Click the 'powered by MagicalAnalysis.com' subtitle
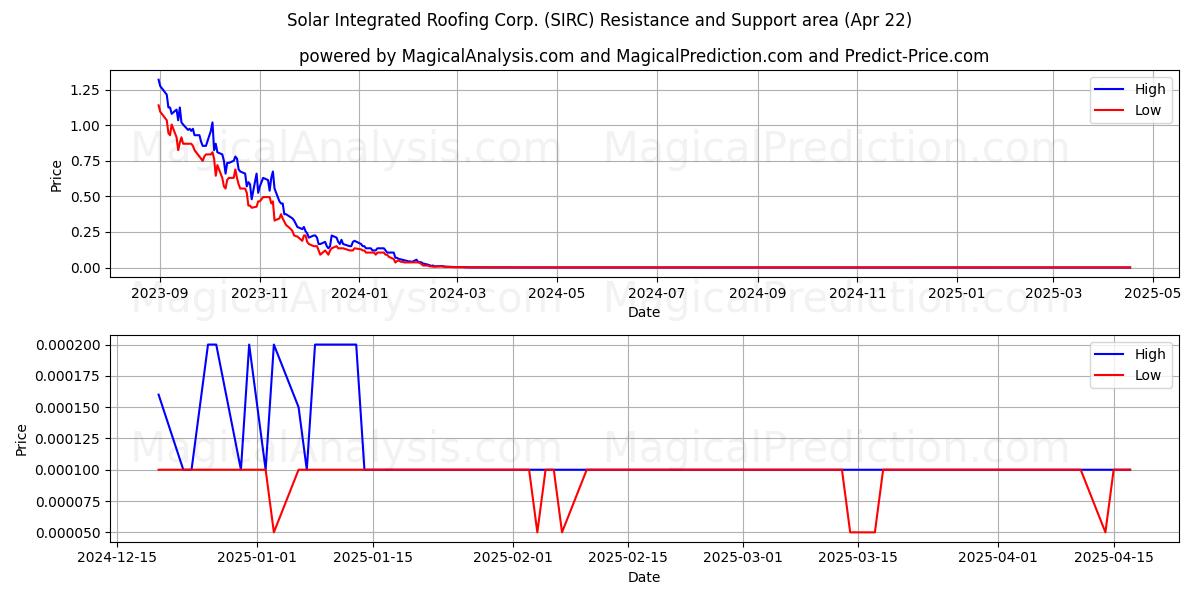Viewport: 1200px width, 600px height. point(644,56)
